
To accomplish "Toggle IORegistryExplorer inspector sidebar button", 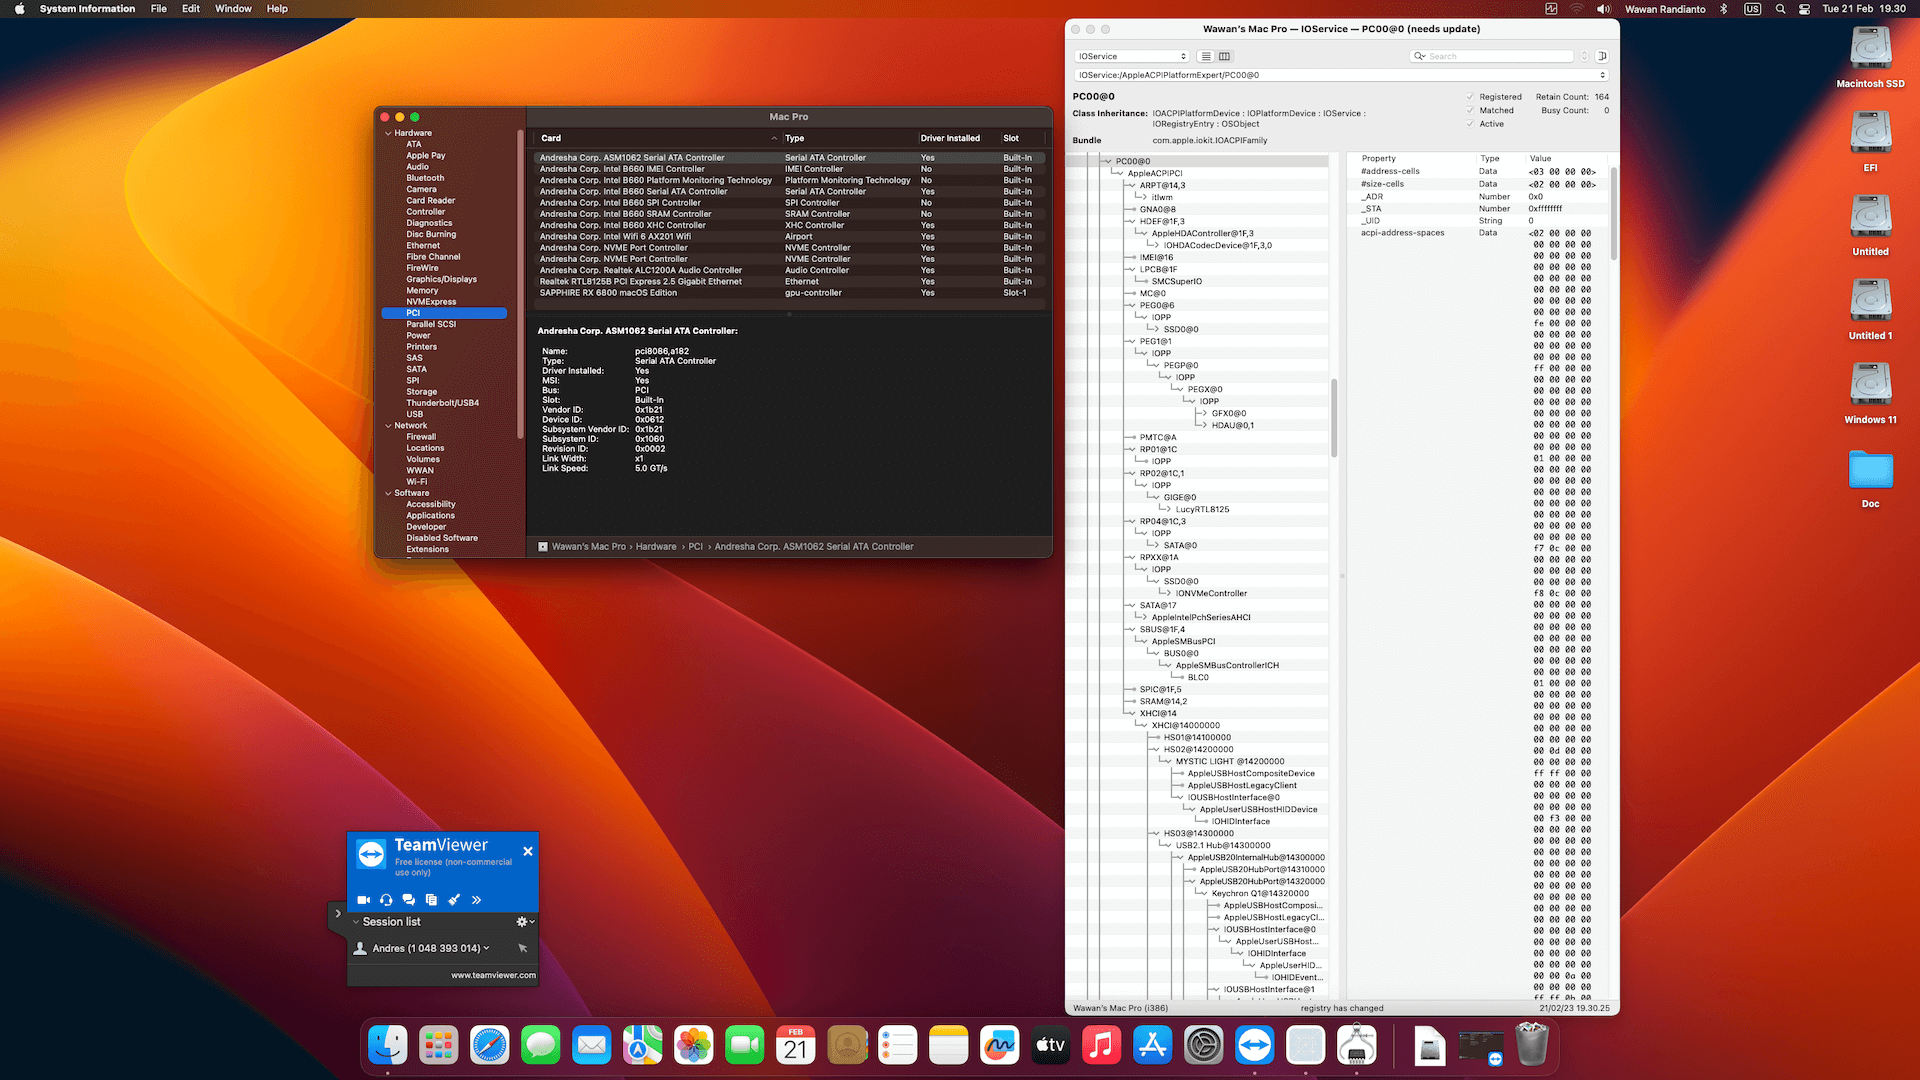I will coord(1602,56).
